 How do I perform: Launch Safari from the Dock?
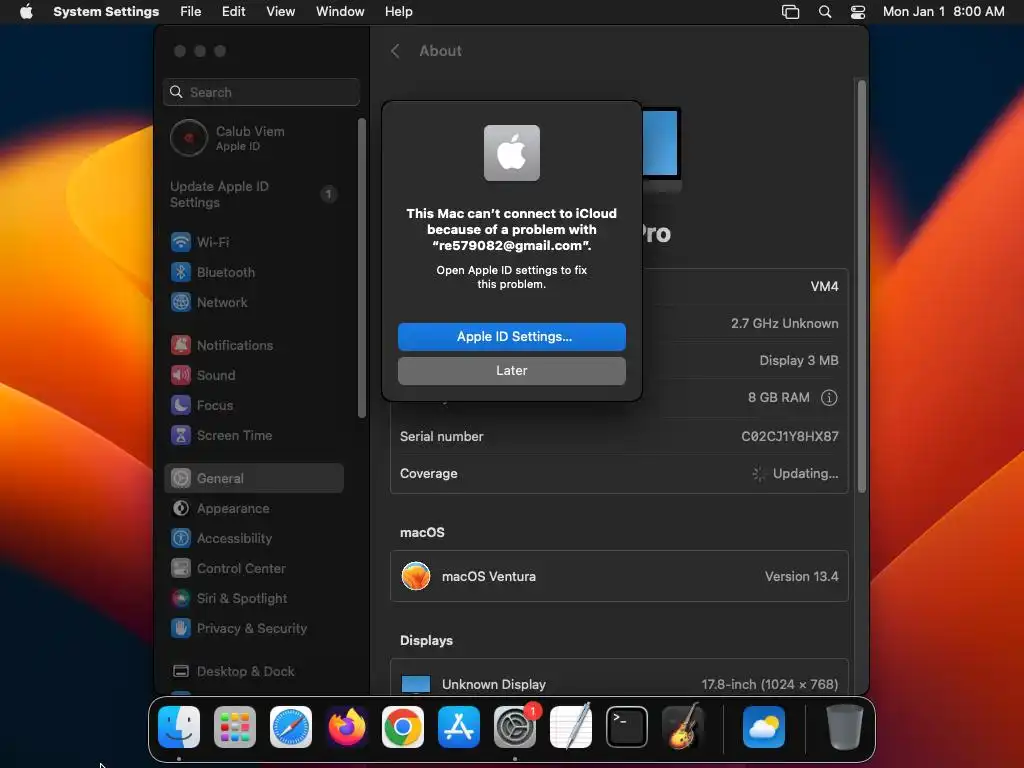(x=291, y=727)
